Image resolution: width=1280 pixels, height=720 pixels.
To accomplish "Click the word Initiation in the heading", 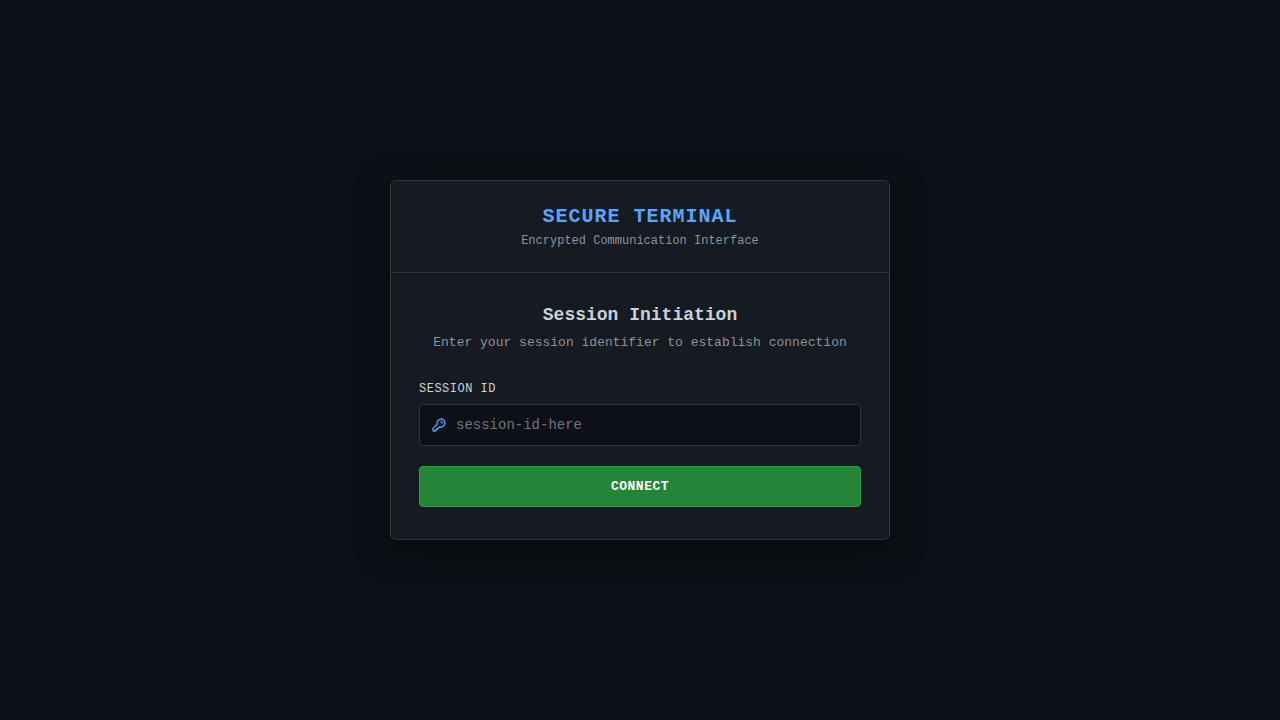I will point(683,314).
